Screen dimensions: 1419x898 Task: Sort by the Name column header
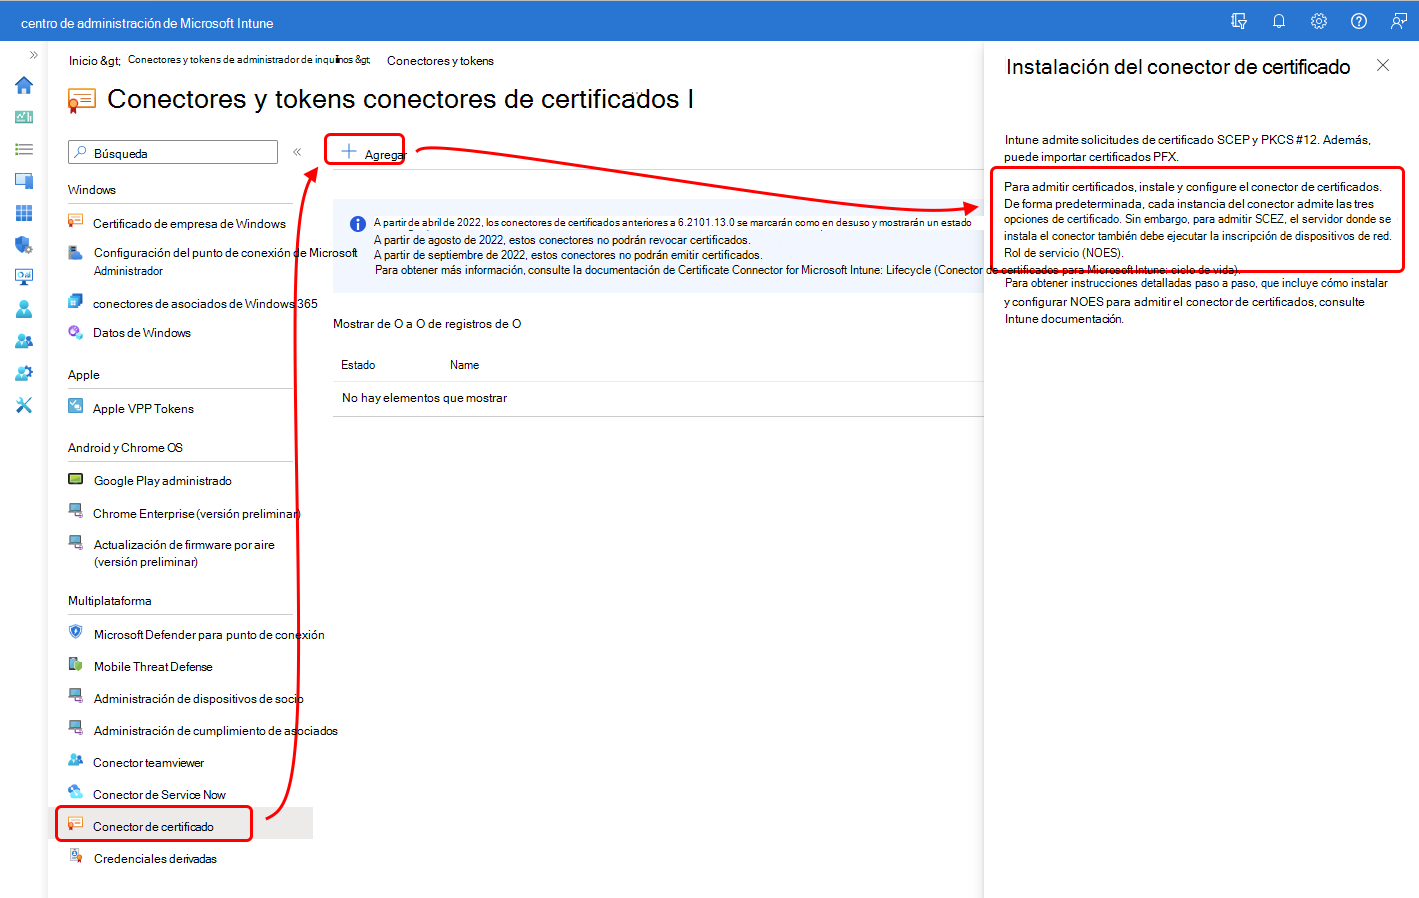tap(464, 365)
